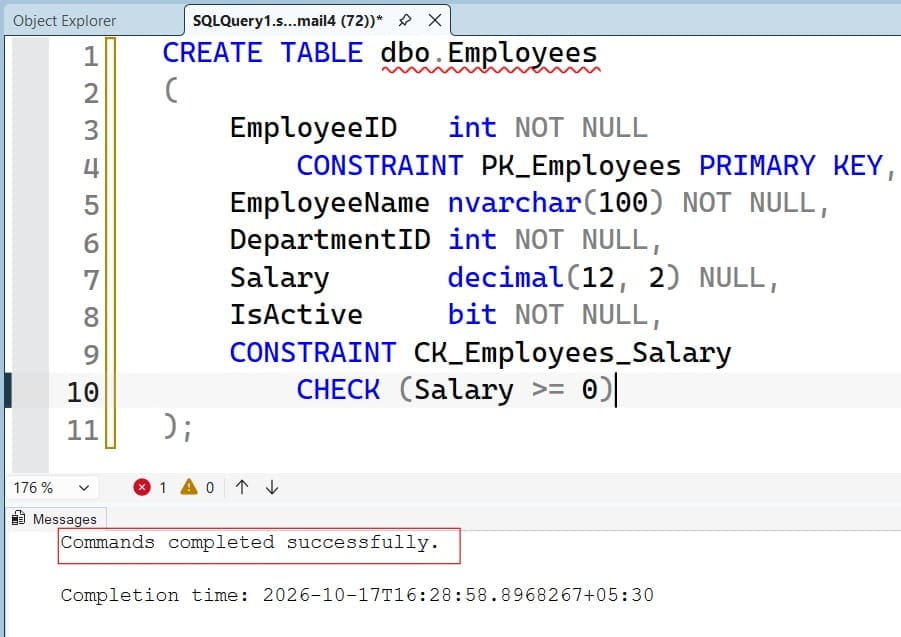Click the yellow warning count icon
Screen dimensions: 901x637
(188, 487)
